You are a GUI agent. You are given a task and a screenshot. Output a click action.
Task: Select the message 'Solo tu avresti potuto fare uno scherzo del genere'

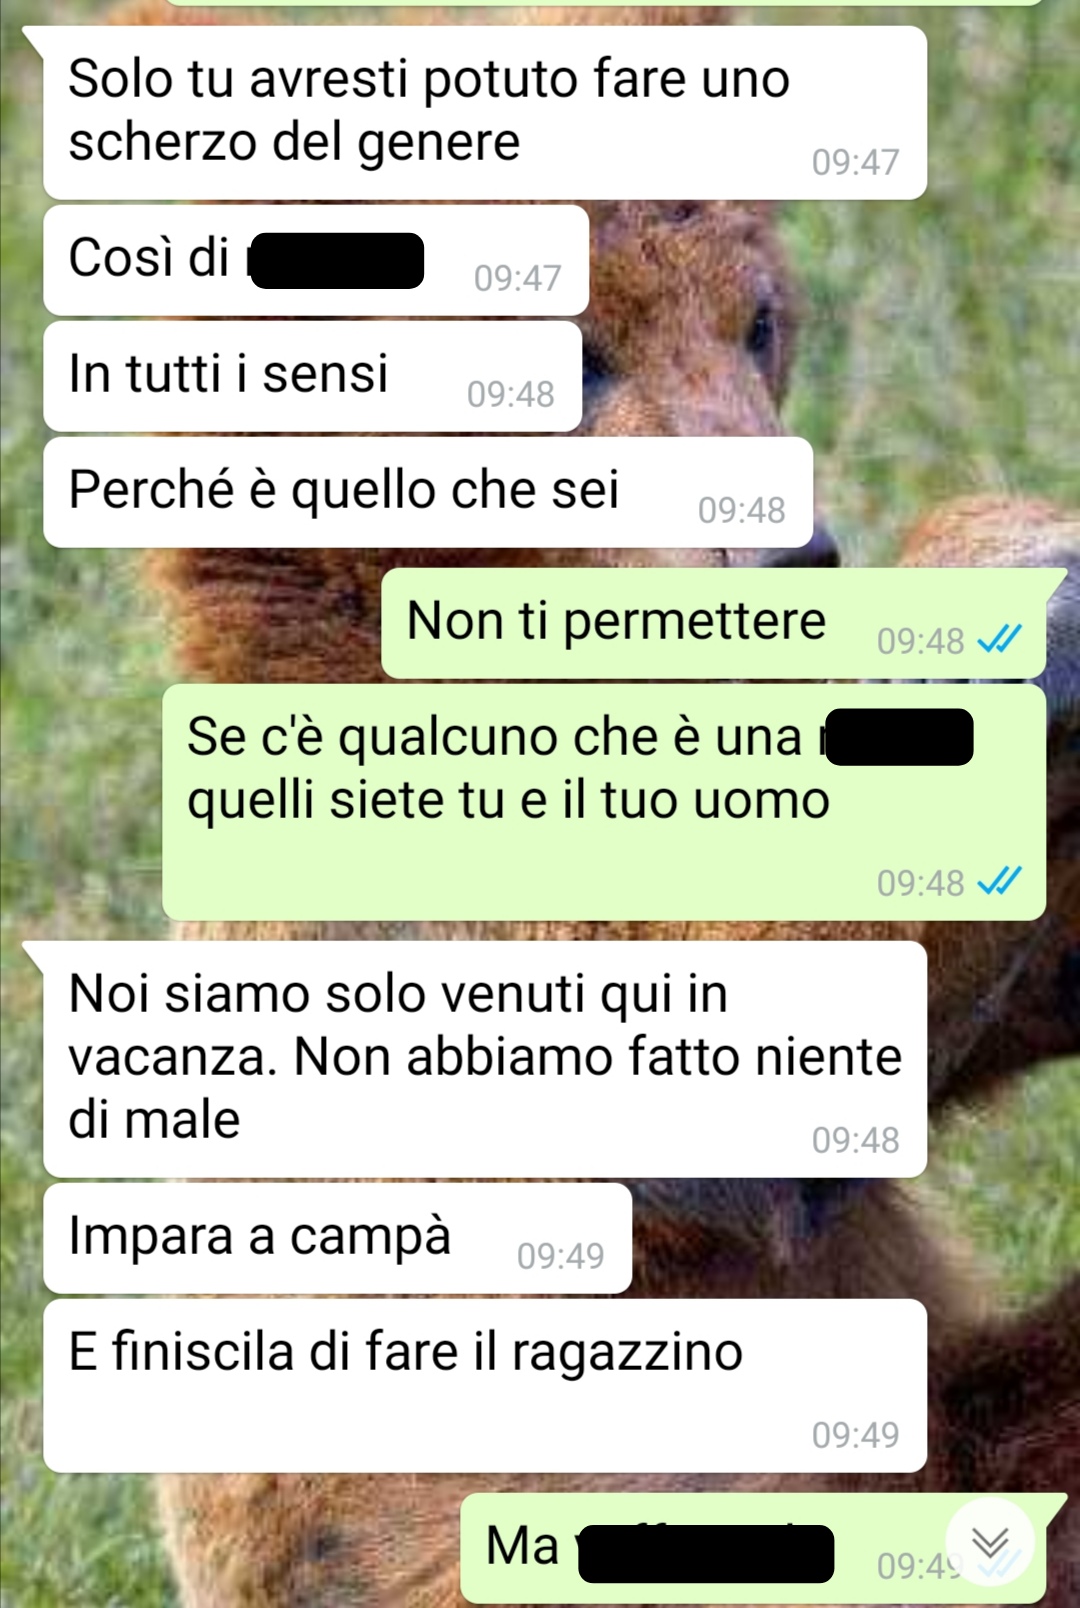pyautogui.click(x=485, y=113)
